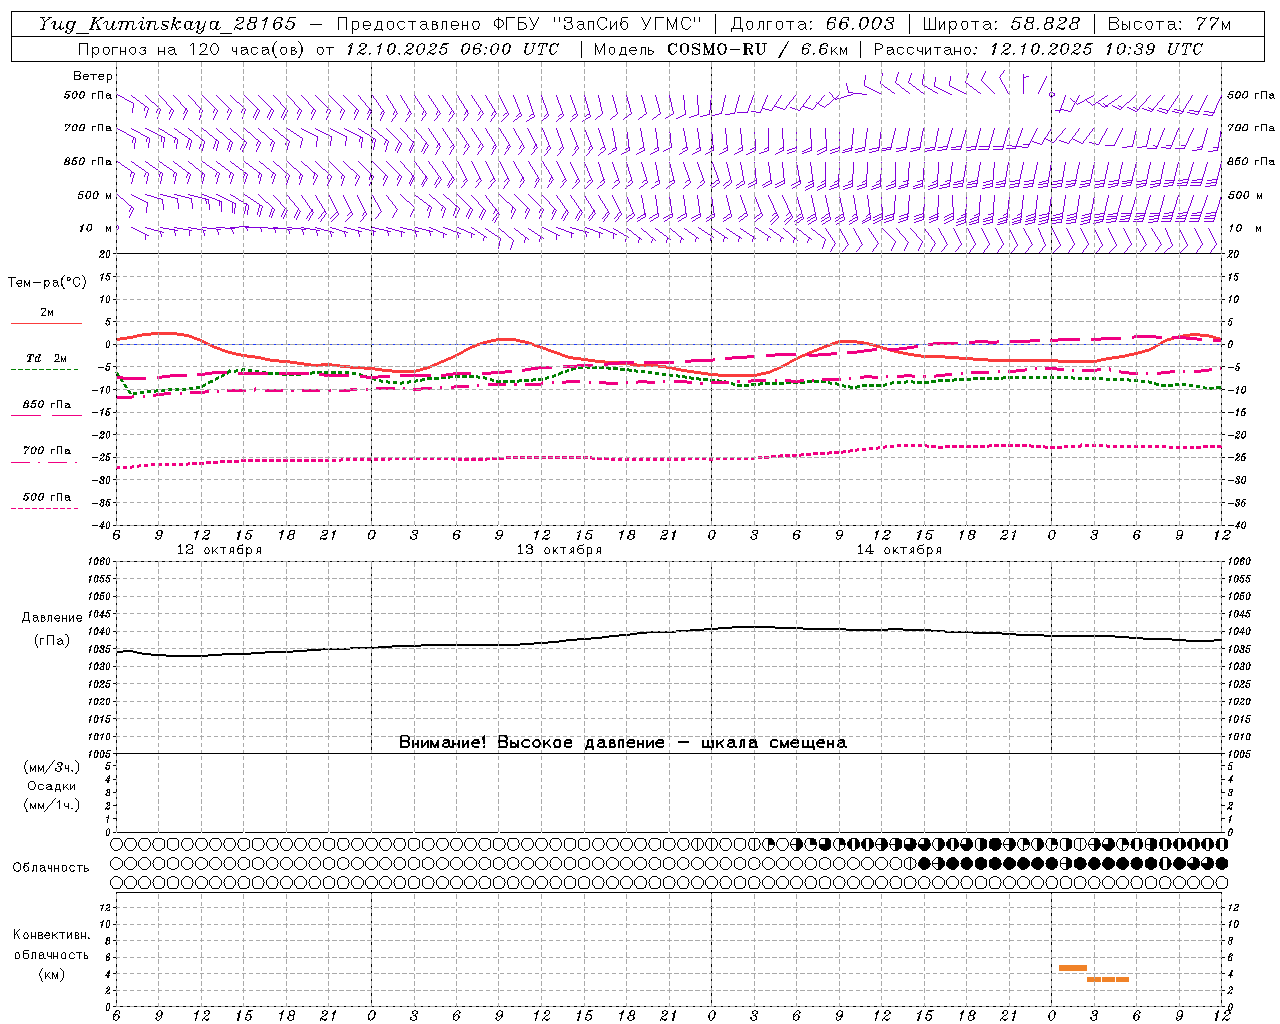The width and height of the screenshot is (1280, 1024).
Task: Click the upper orange convective cloud bar
Action: tap(1073, 968)
